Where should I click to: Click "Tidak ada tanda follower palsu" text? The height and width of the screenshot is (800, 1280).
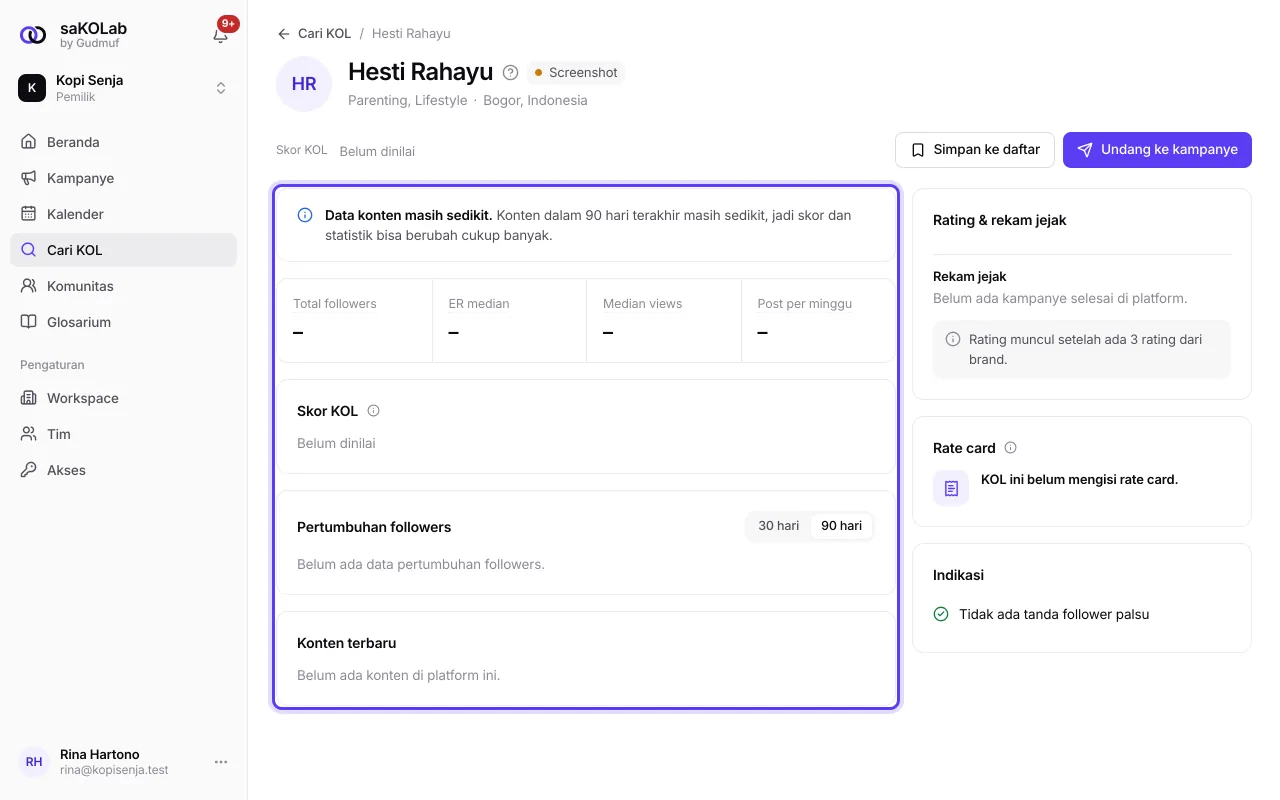coord(1054,614)
